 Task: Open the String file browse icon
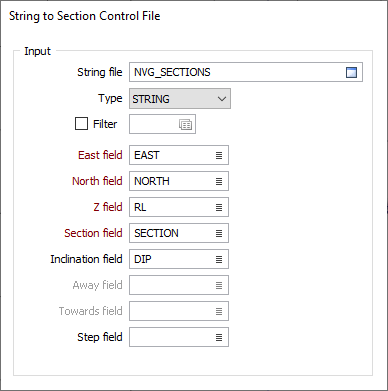[351, 72]
